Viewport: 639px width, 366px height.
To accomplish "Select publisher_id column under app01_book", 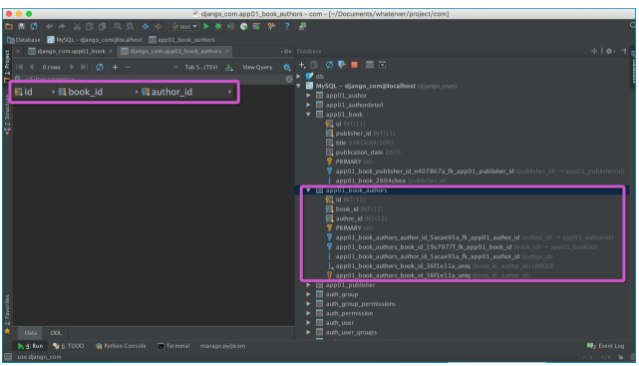I will (x=361, y=133).
